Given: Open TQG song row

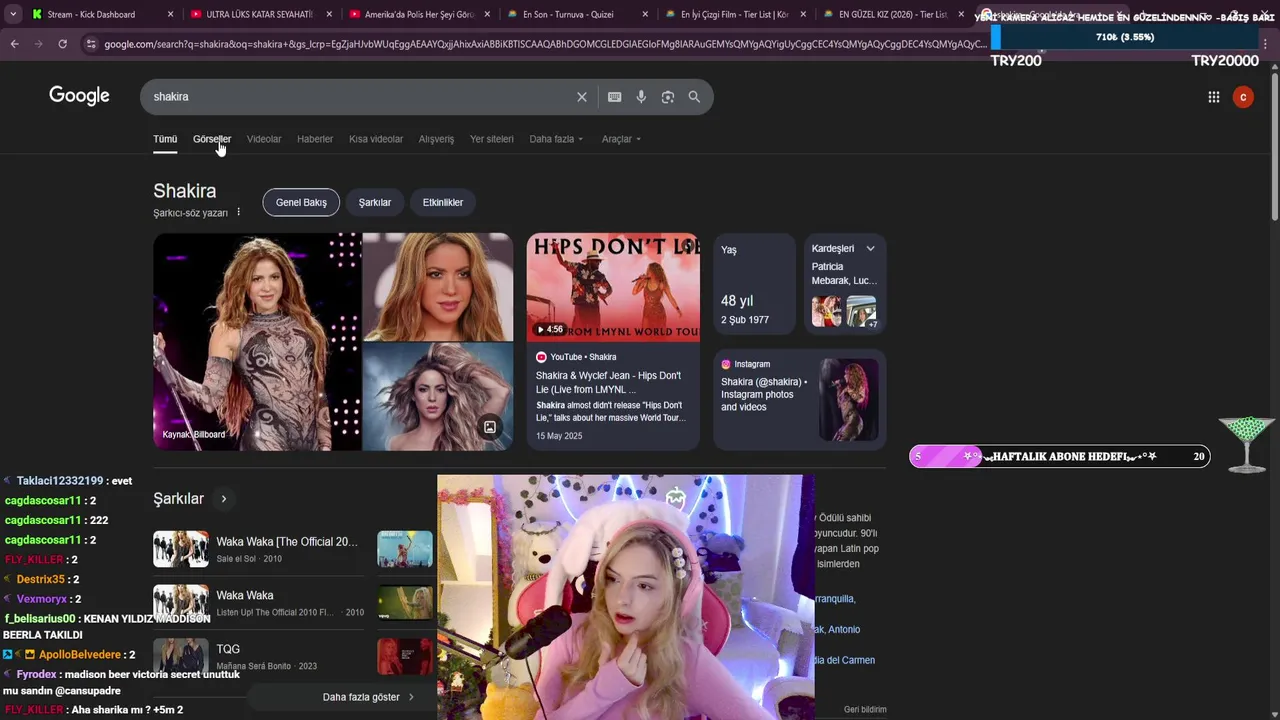Looking at the screenshot, I should click(x=258, y=656).
